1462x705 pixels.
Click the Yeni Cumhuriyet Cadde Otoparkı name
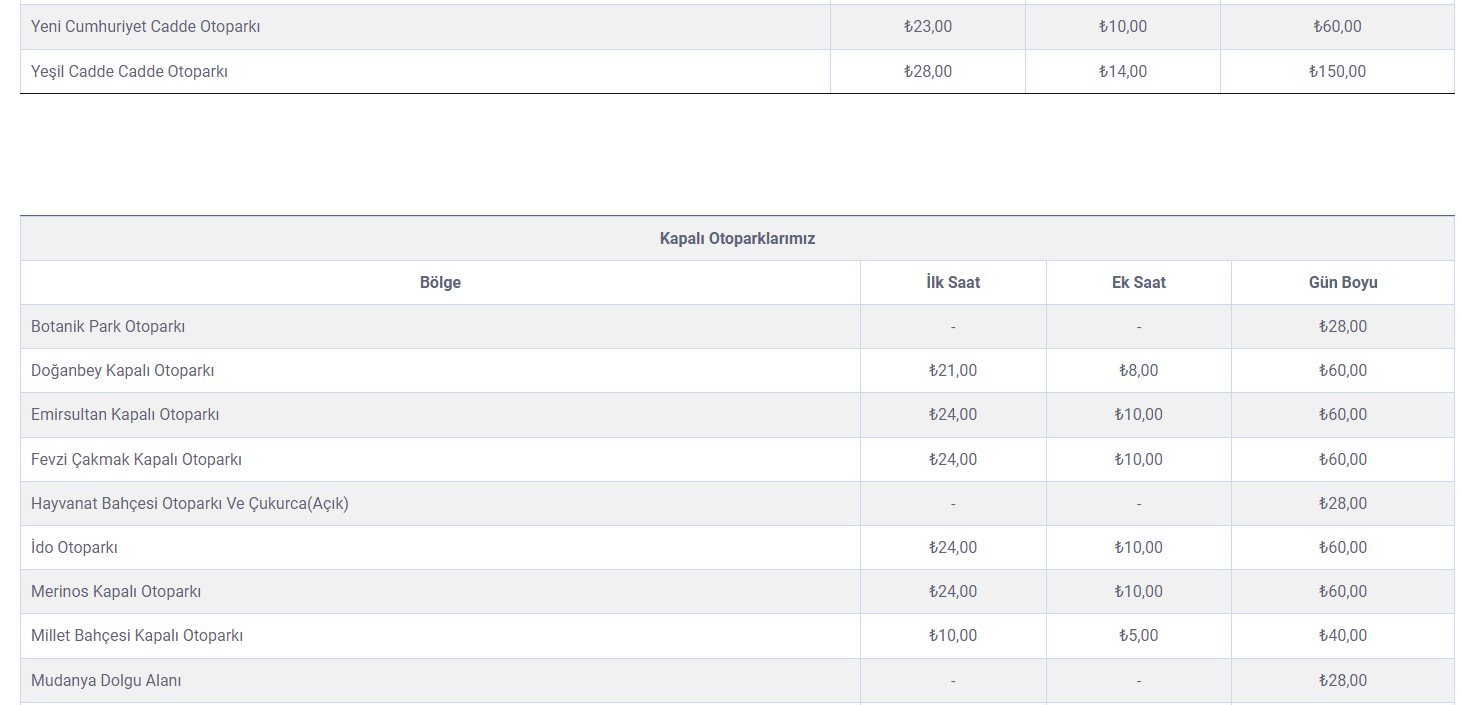145,27
